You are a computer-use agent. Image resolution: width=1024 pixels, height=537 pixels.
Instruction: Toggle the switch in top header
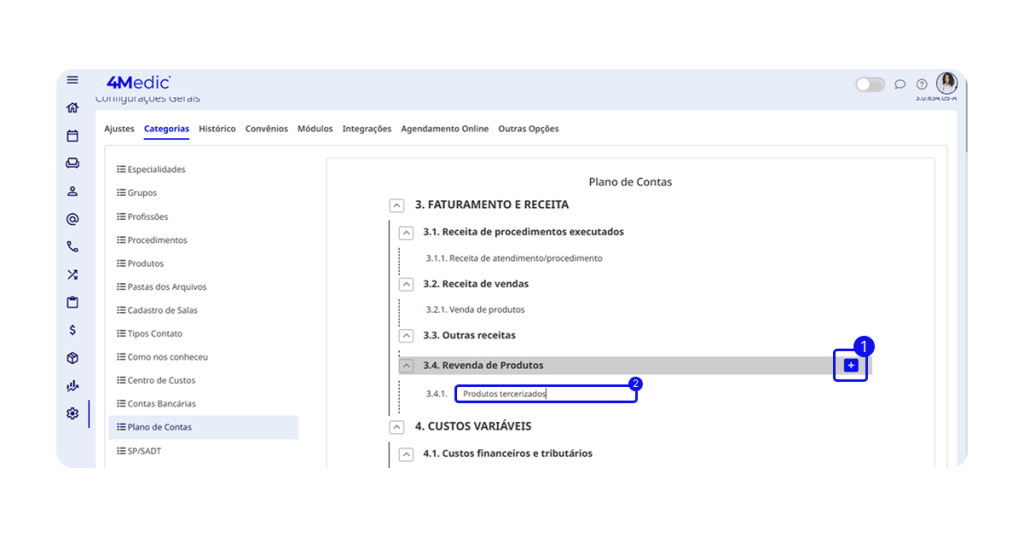pyautogui.click(x=869, y=84)
